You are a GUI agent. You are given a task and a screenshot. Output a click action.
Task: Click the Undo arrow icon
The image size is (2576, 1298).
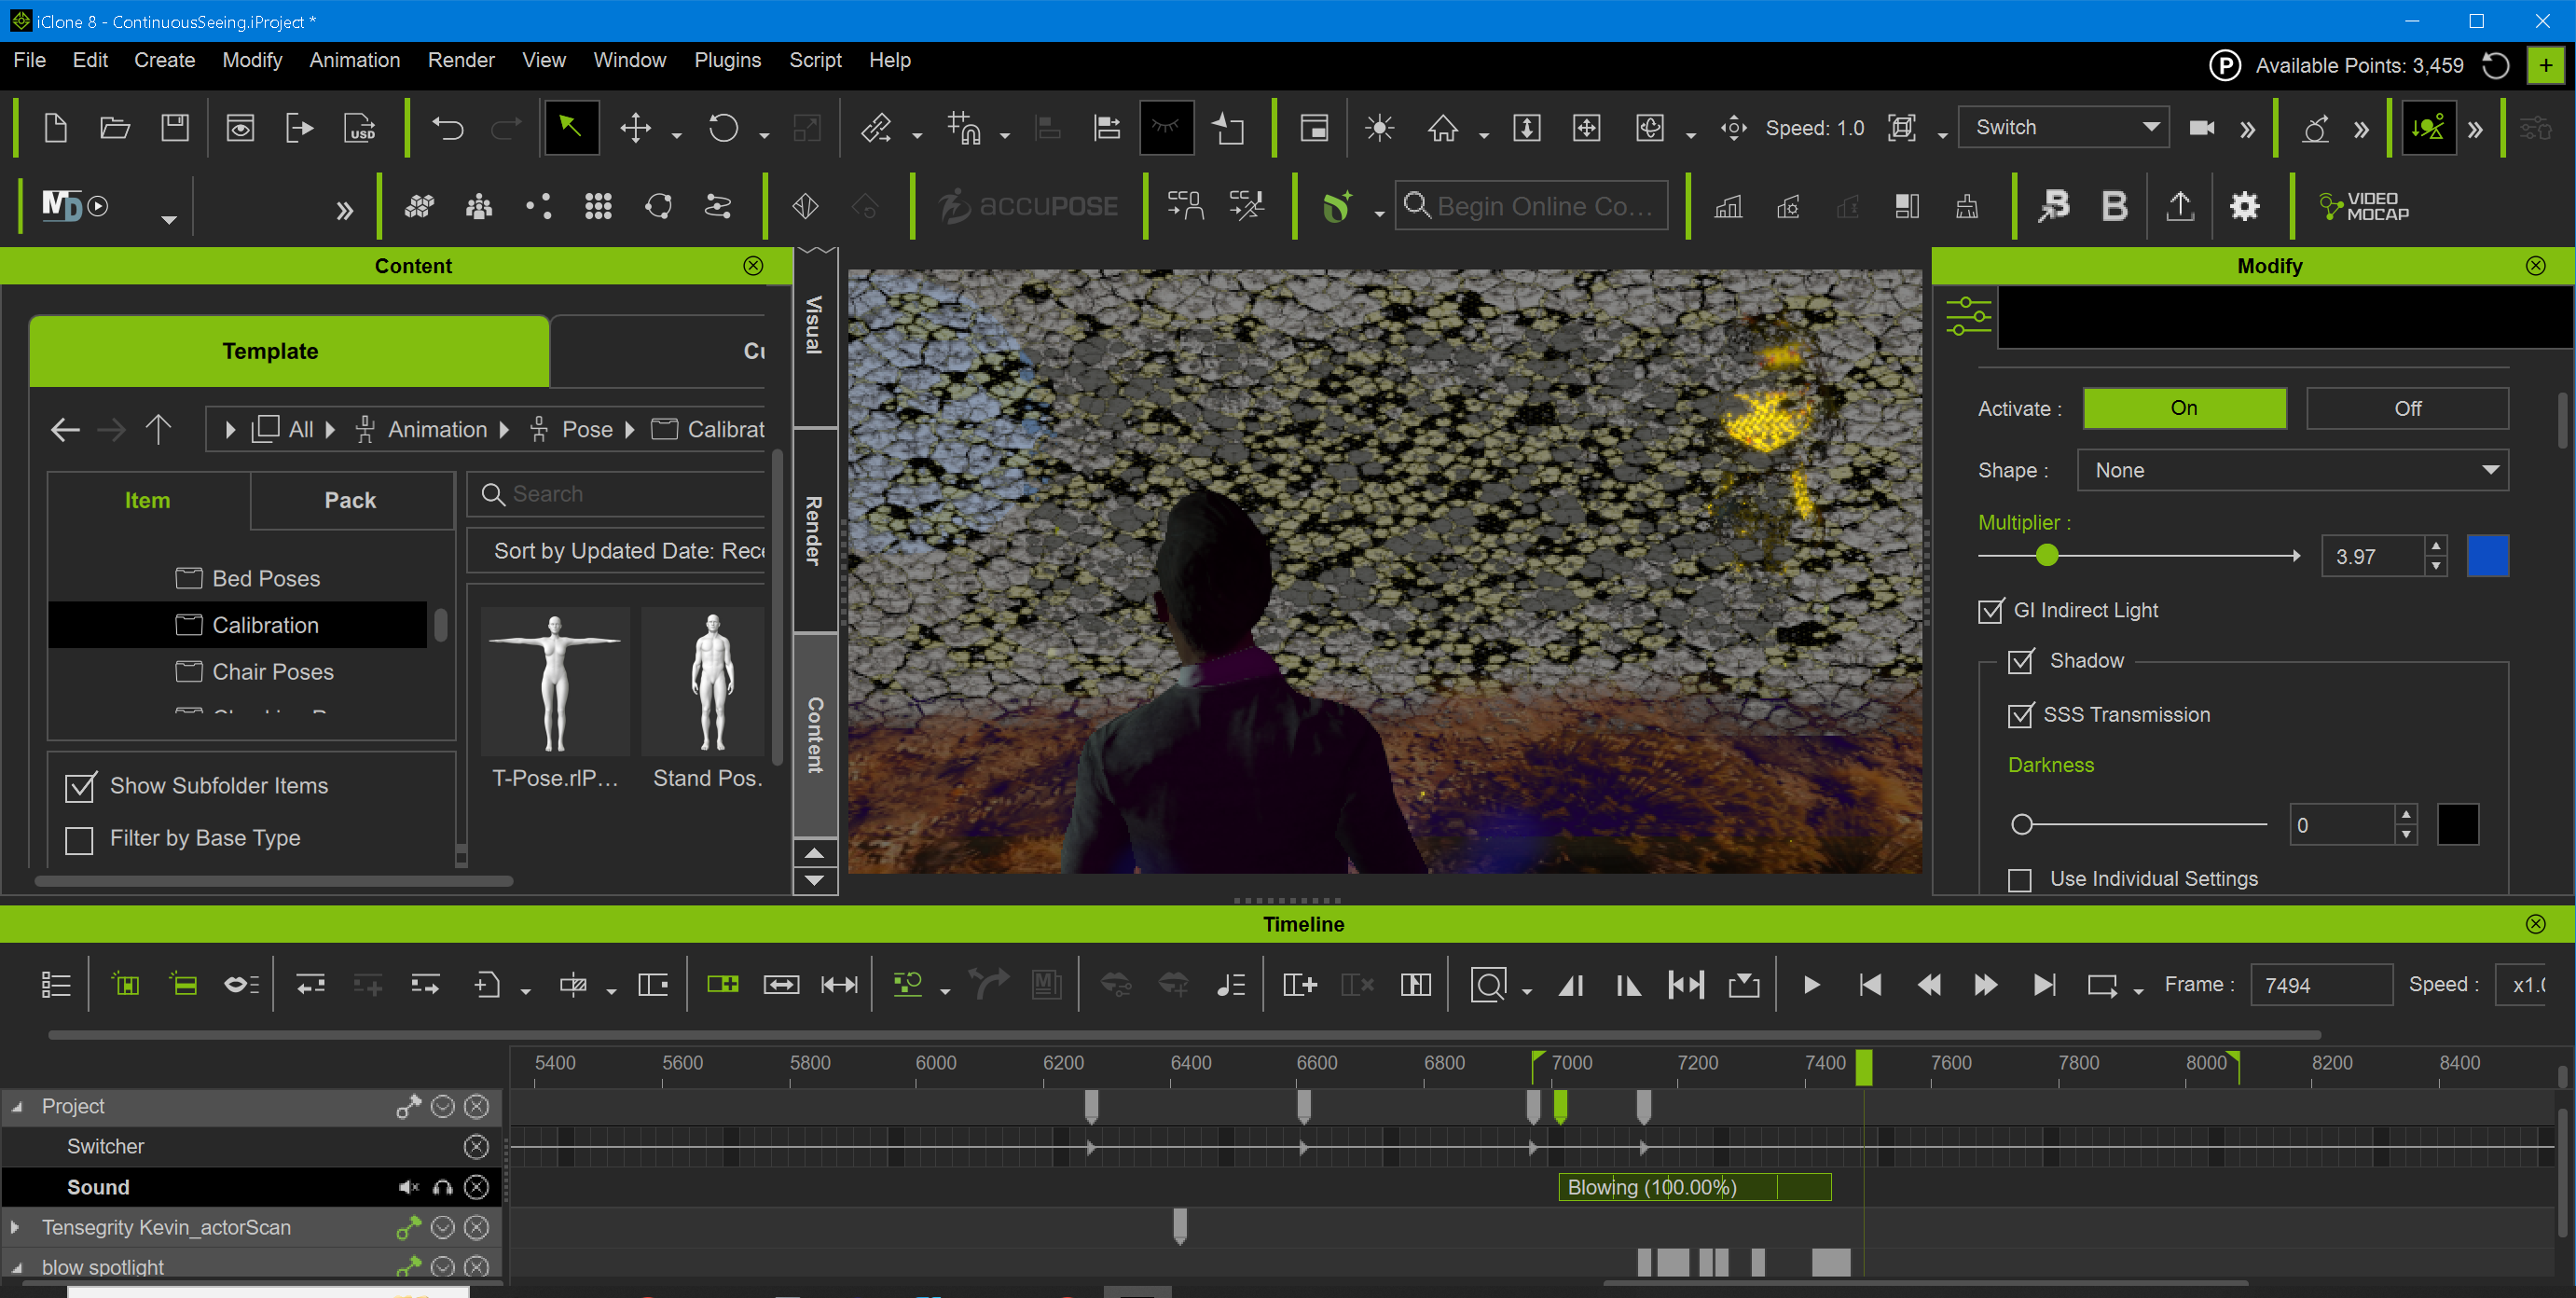pyautogui.click(x=447, y=128)
